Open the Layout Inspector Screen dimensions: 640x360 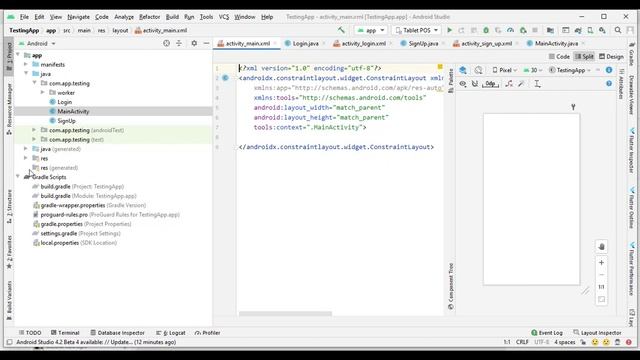pos(597,333)
